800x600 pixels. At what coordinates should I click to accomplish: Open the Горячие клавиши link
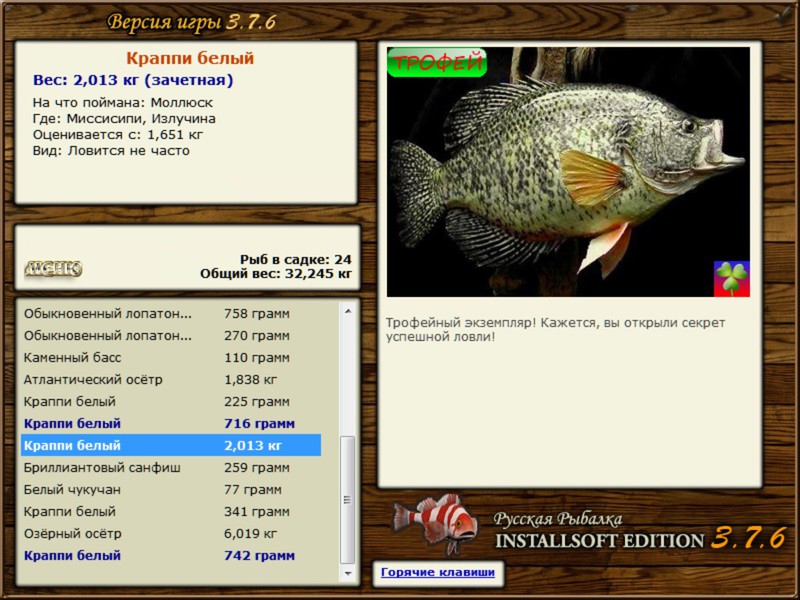coord(438,572)
